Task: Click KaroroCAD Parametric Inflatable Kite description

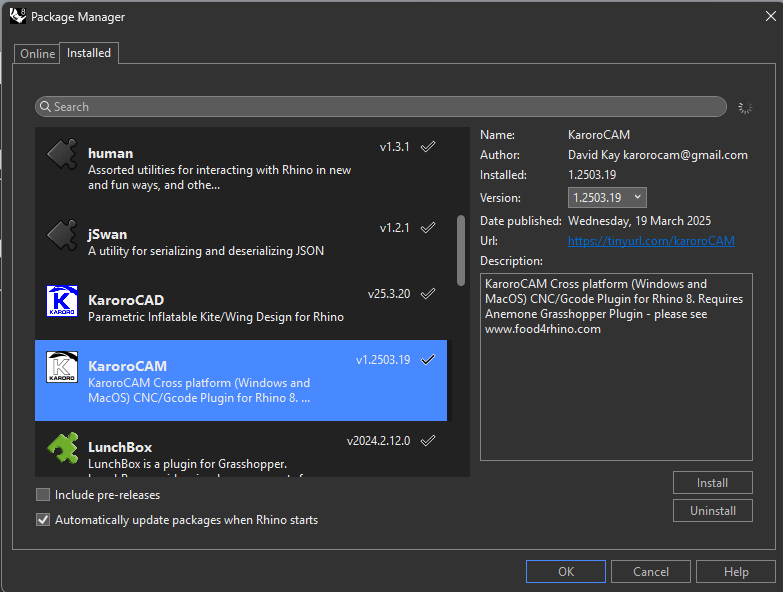Action: pyautogui.click(x=216, y=317)
